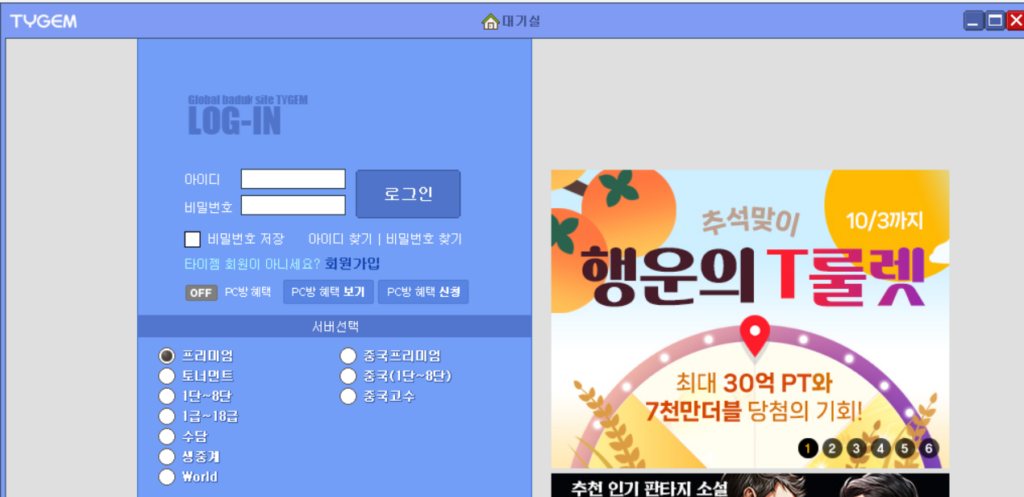Select the 토너먼트 server radio button
Screen dimensions: 1024x497
pyautogui.click(x=167, y=376)
